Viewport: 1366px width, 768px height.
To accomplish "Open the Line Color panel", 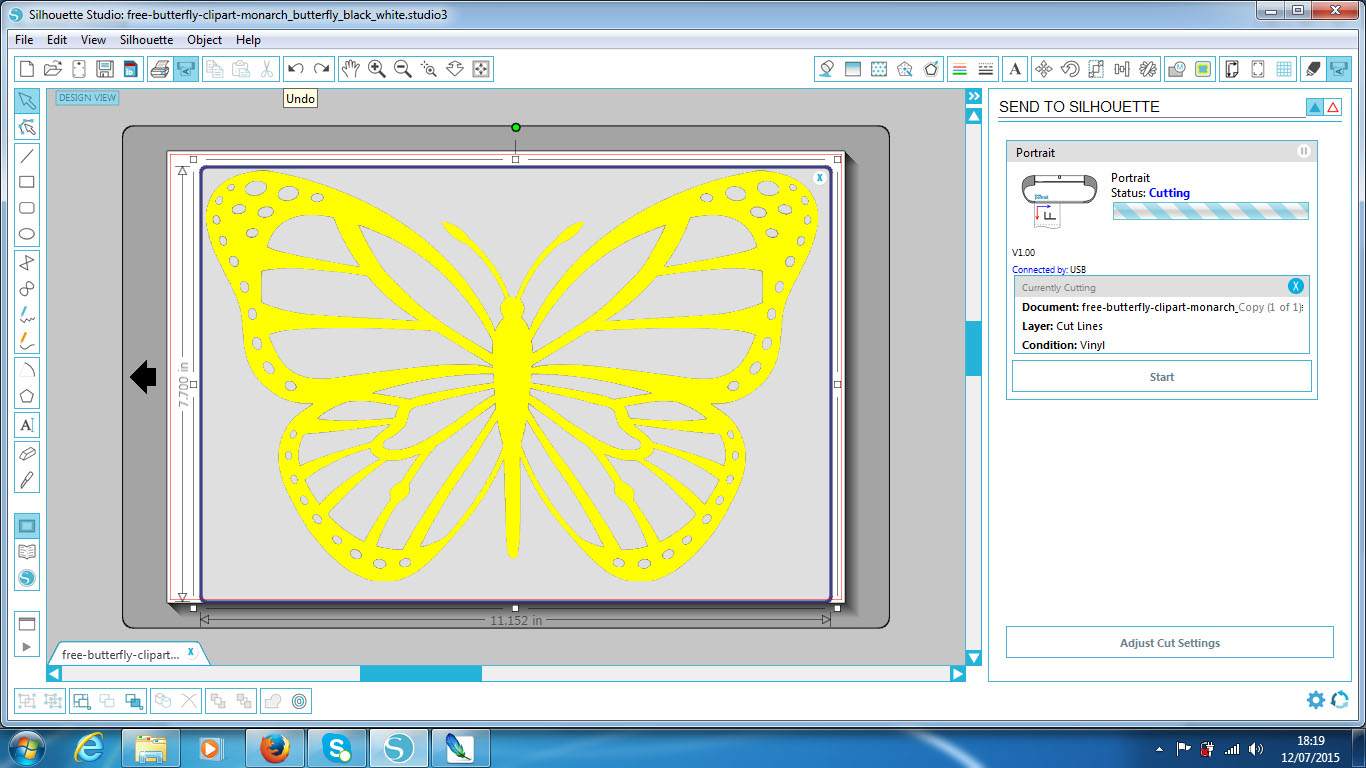I will 959,69.
